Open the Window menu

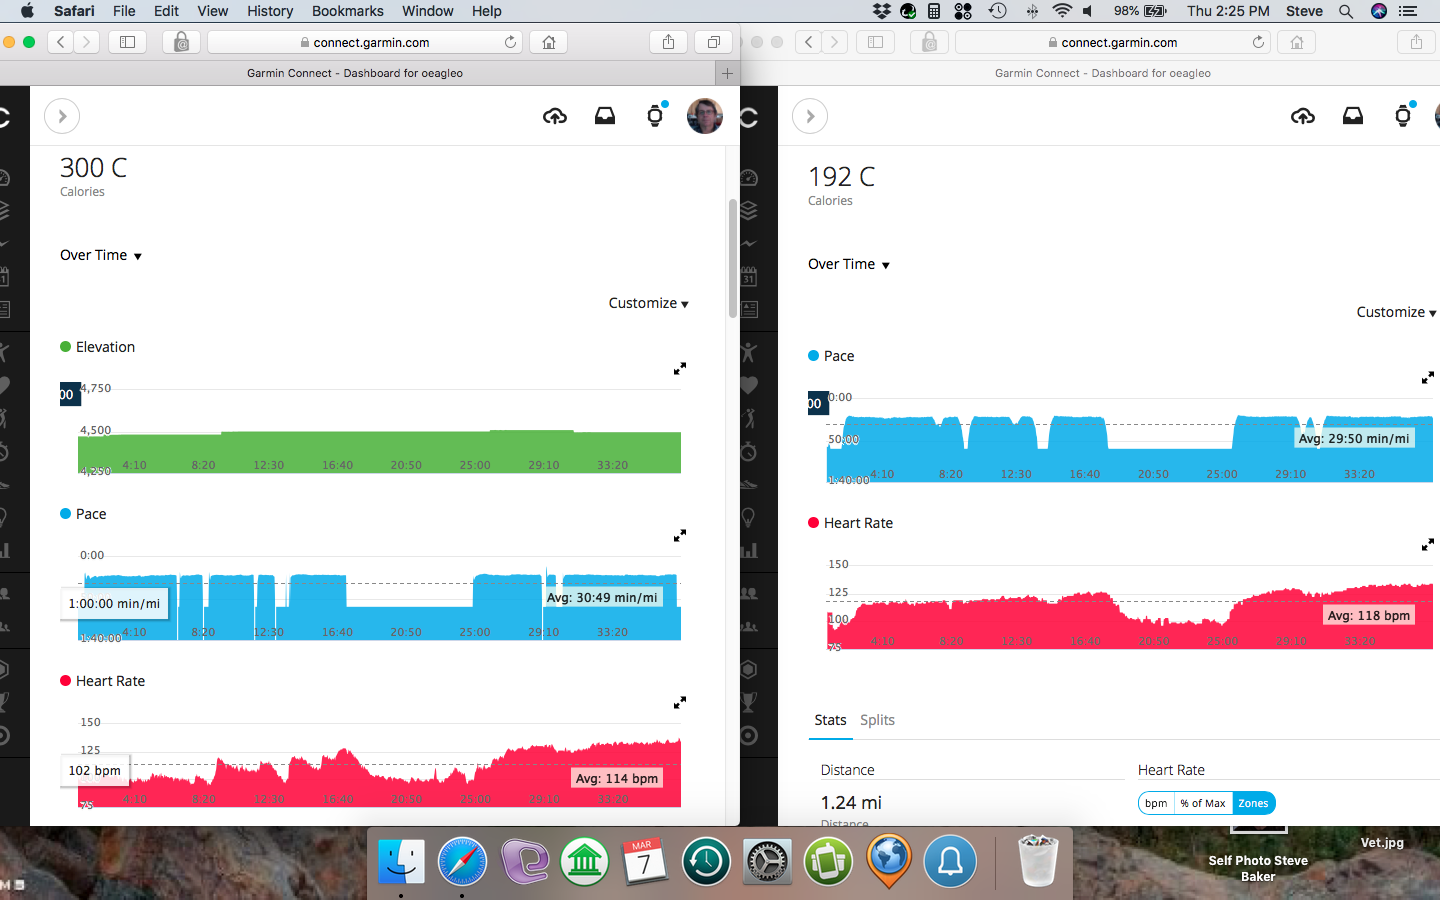tap(427, 11)
